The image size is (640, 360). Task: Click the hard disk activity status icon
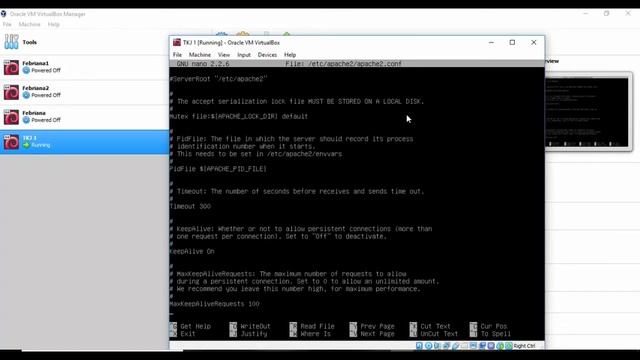[x=419, y=346]
